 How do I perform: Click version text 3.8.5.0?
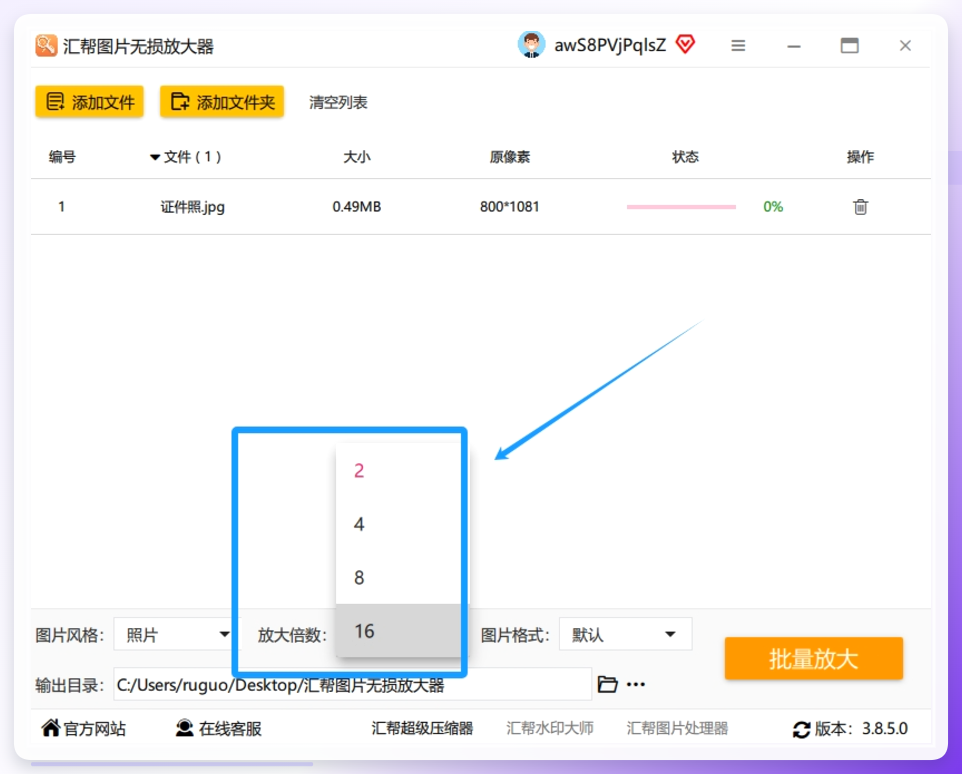point(885,729)
